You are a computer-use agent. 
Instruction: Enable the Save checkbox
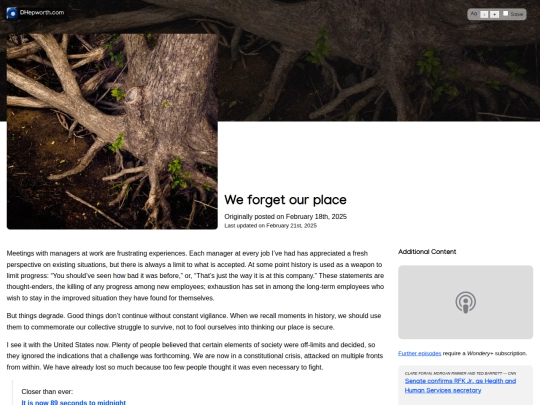pos(505,13)
